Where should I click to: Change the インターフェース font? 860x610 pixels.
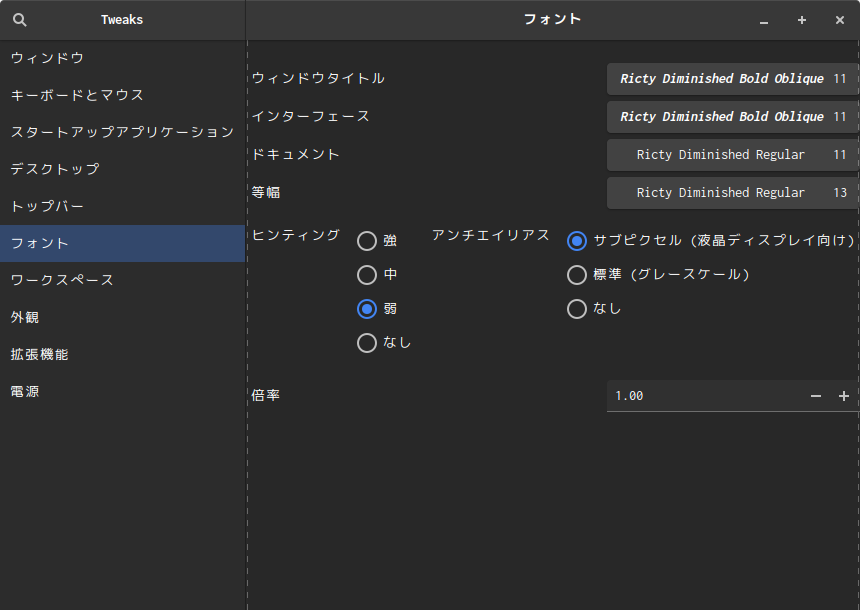click(731, 116)
